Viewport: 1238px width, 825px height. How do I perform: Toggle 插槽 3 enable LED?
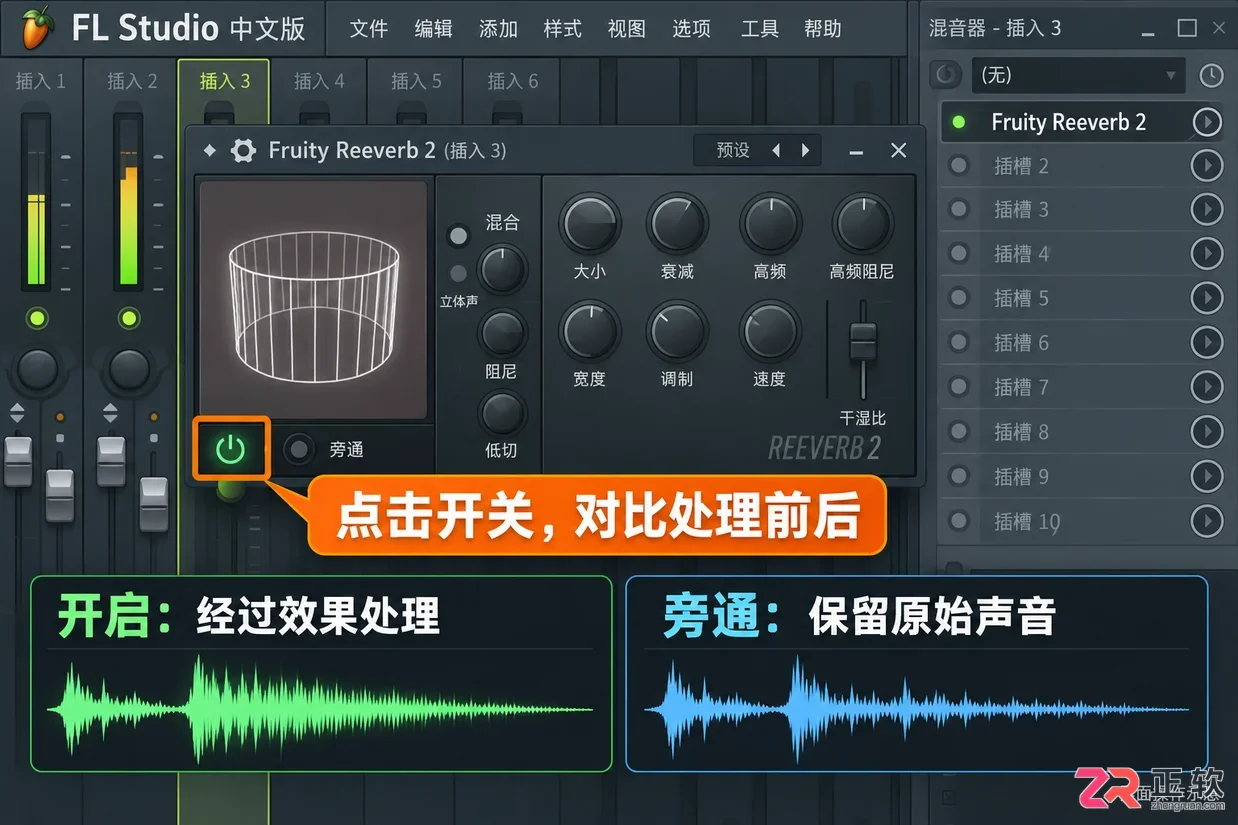pyautogui.click(x=959, y=210)
